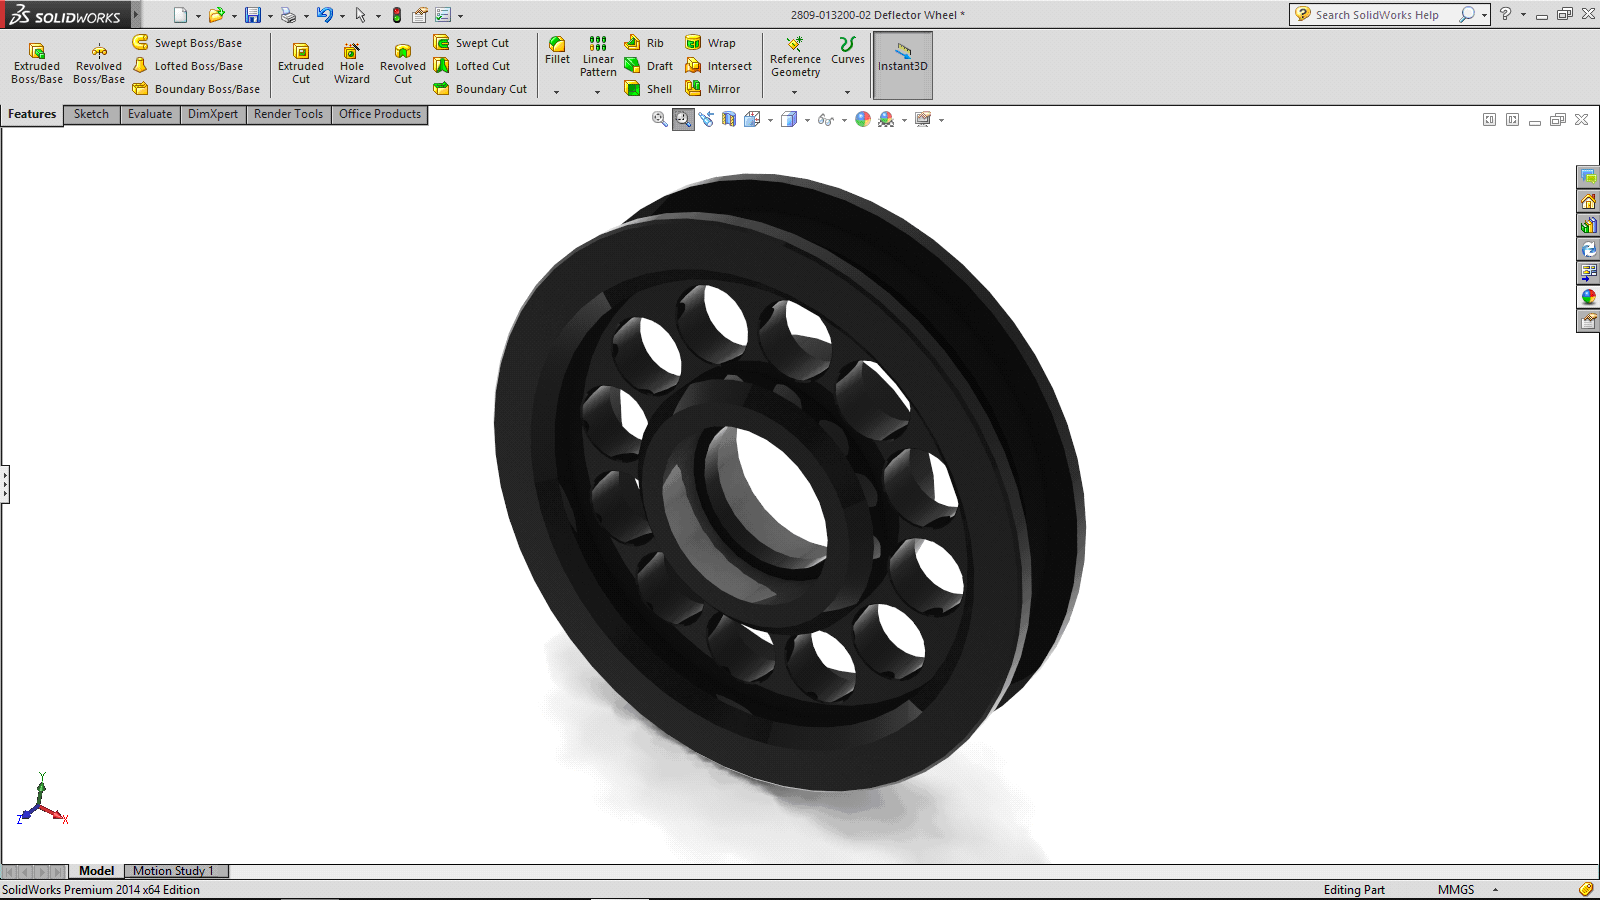This screenshot has width=1600, height=900.
Task: Expand the graphics area with the right-pane toggle
Action: coord(1512,120)
